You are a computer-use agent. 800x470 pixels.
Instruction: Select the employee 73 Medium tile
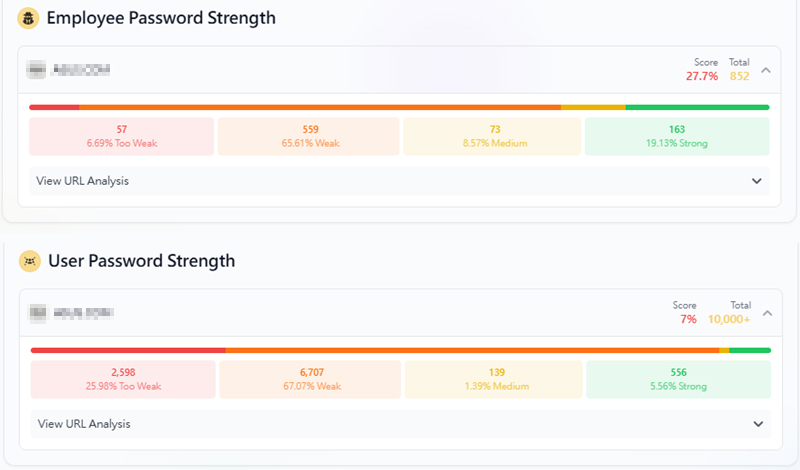[493, 136]
